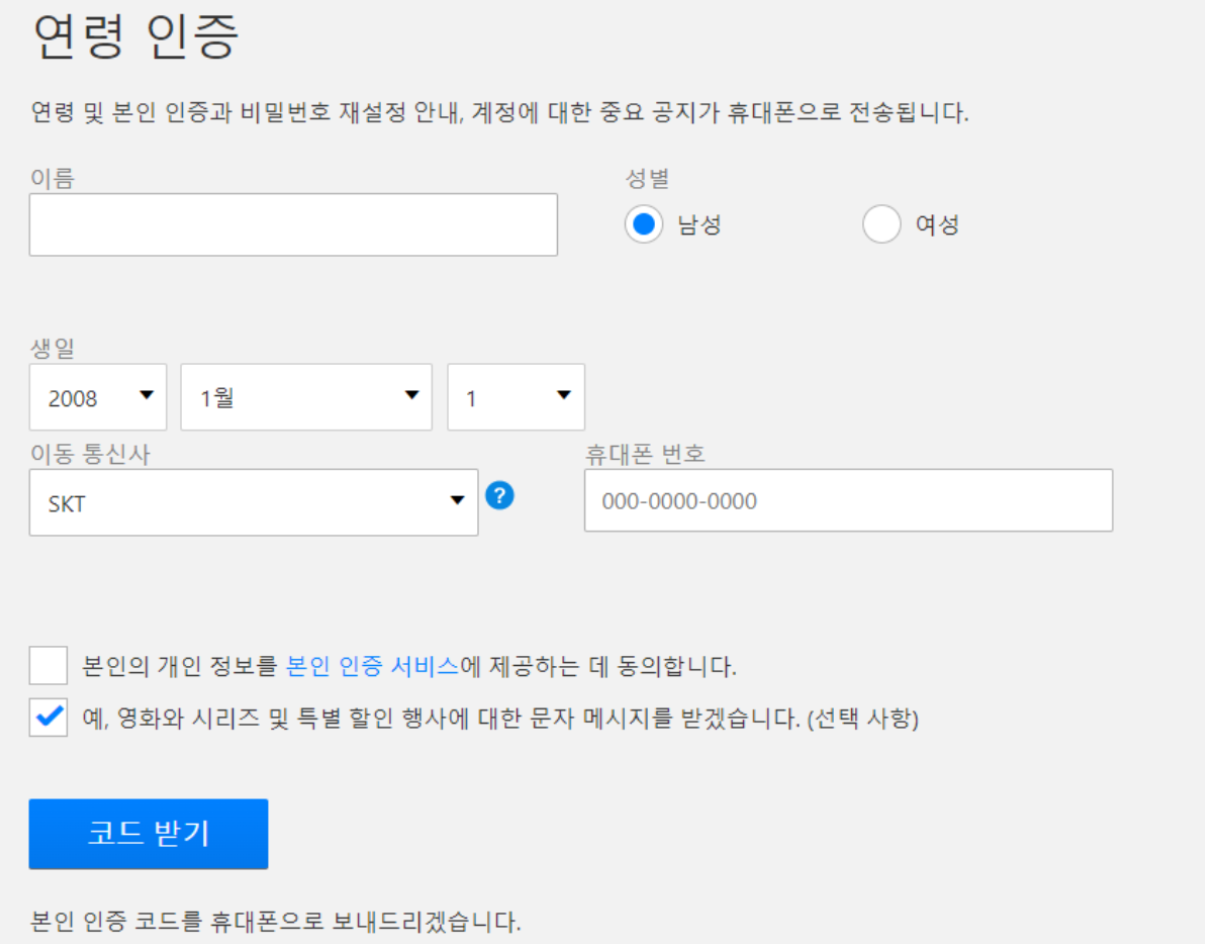The height and width of the screenshot is (944, 1205).
Task: Check the 개인 정보 제공 동의 checkbox
Action: [48, 665]
